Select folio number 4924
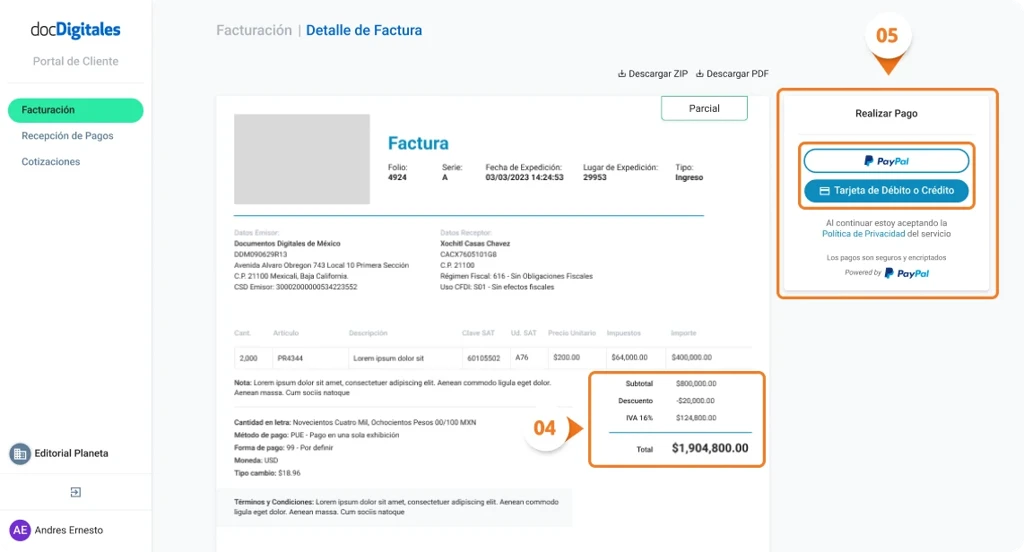 tap(397, 178)
